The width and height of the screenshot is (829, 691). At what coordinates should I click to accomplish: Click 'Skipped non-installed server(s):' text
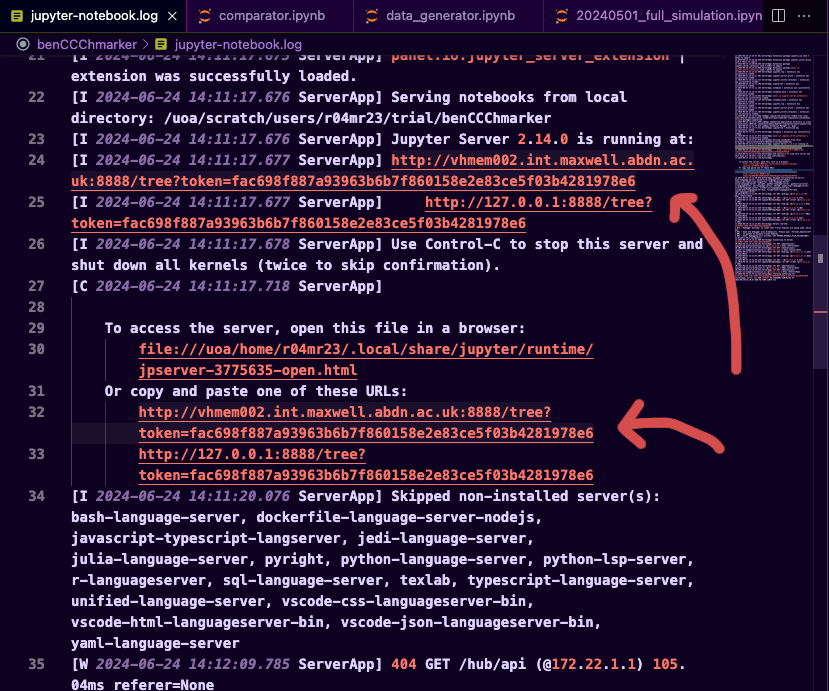pyautogui.click(x=526, y=496)
